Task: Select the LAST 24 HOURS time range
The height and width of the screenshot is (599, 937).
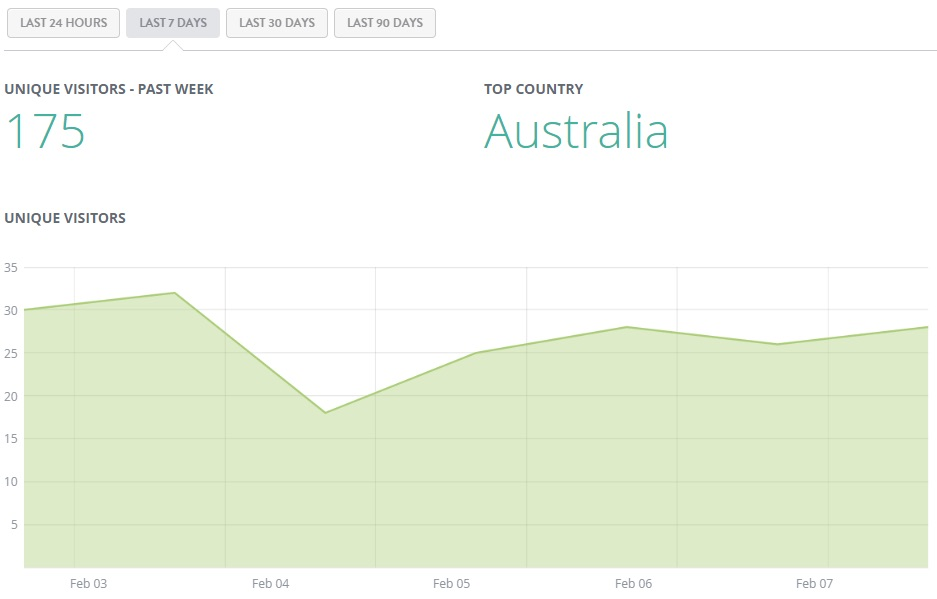Action: [x=63, y=23]
